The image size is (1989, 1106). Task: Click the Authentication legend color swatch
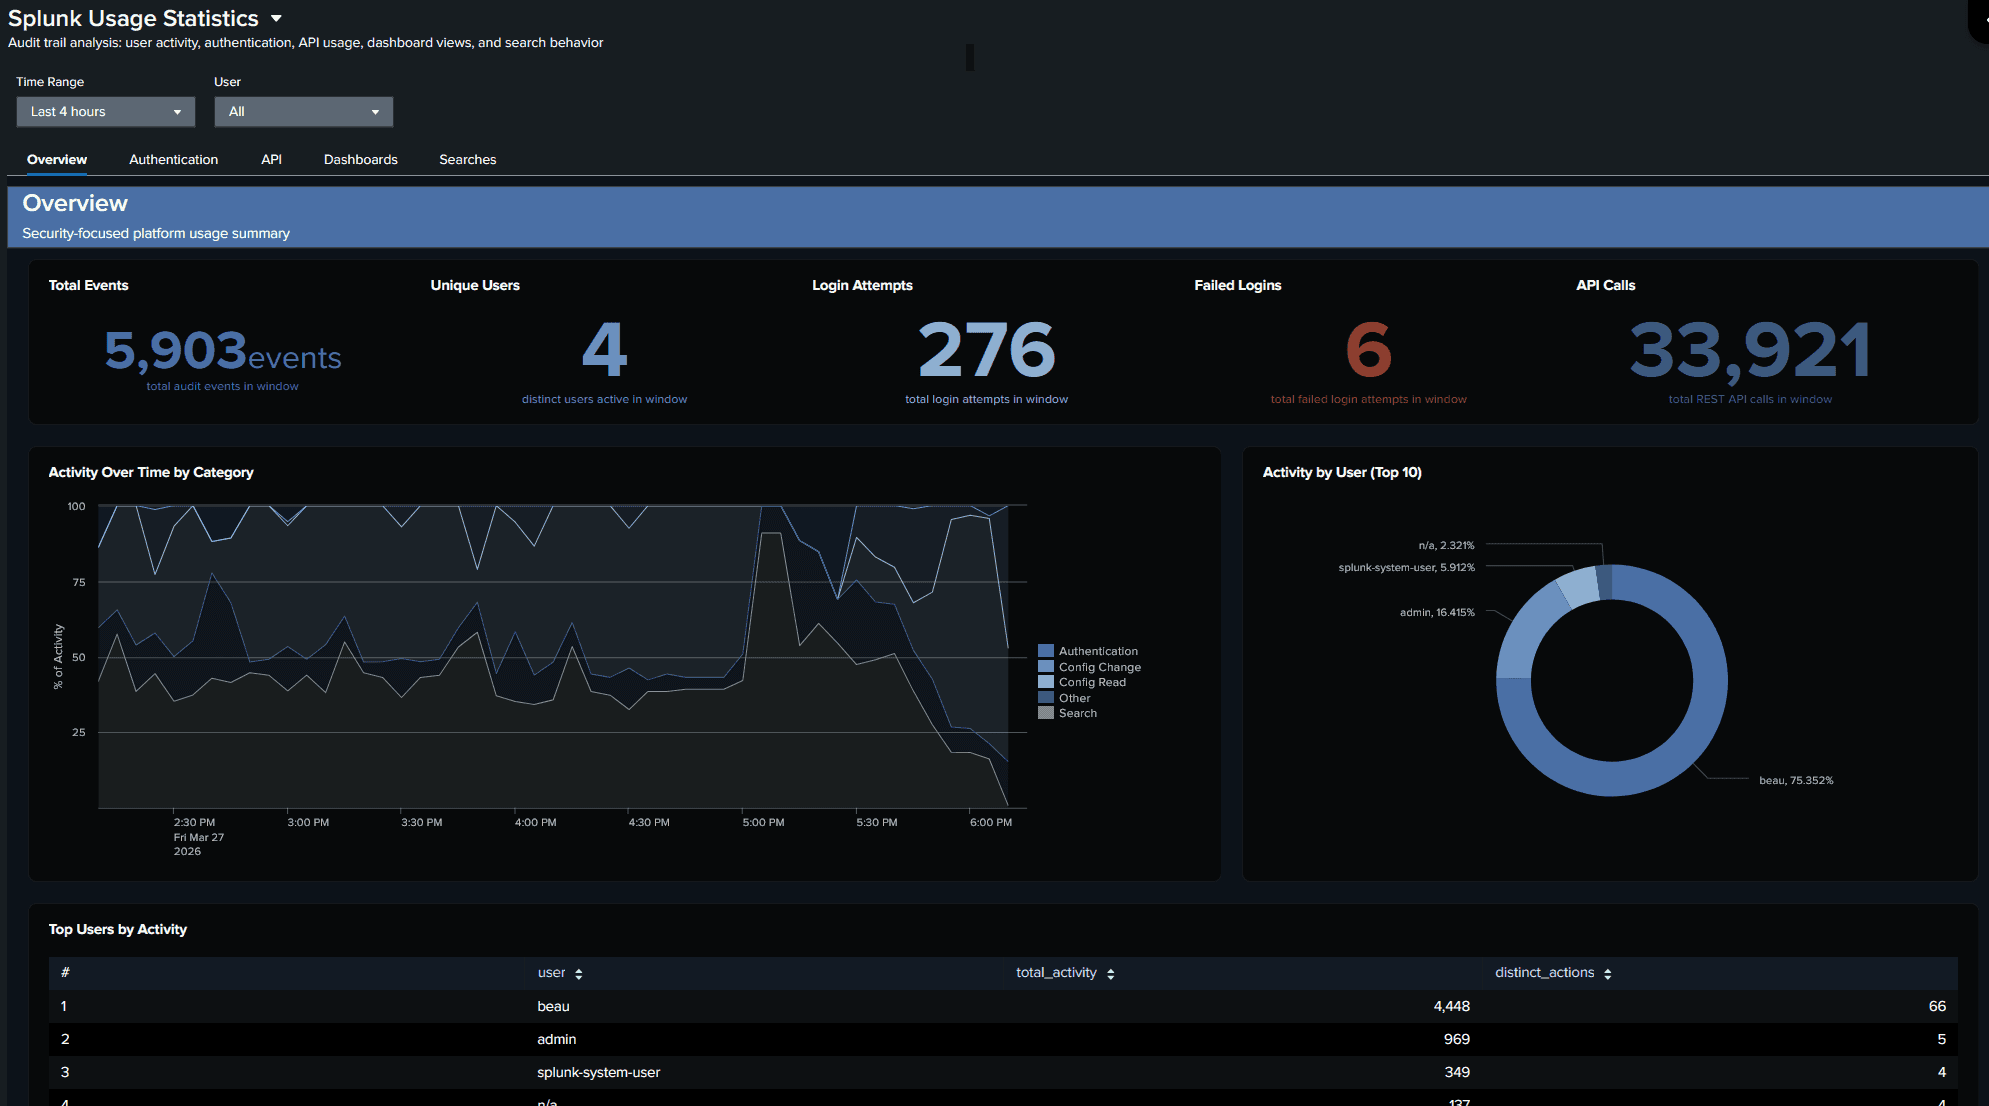pos(1046,651)
